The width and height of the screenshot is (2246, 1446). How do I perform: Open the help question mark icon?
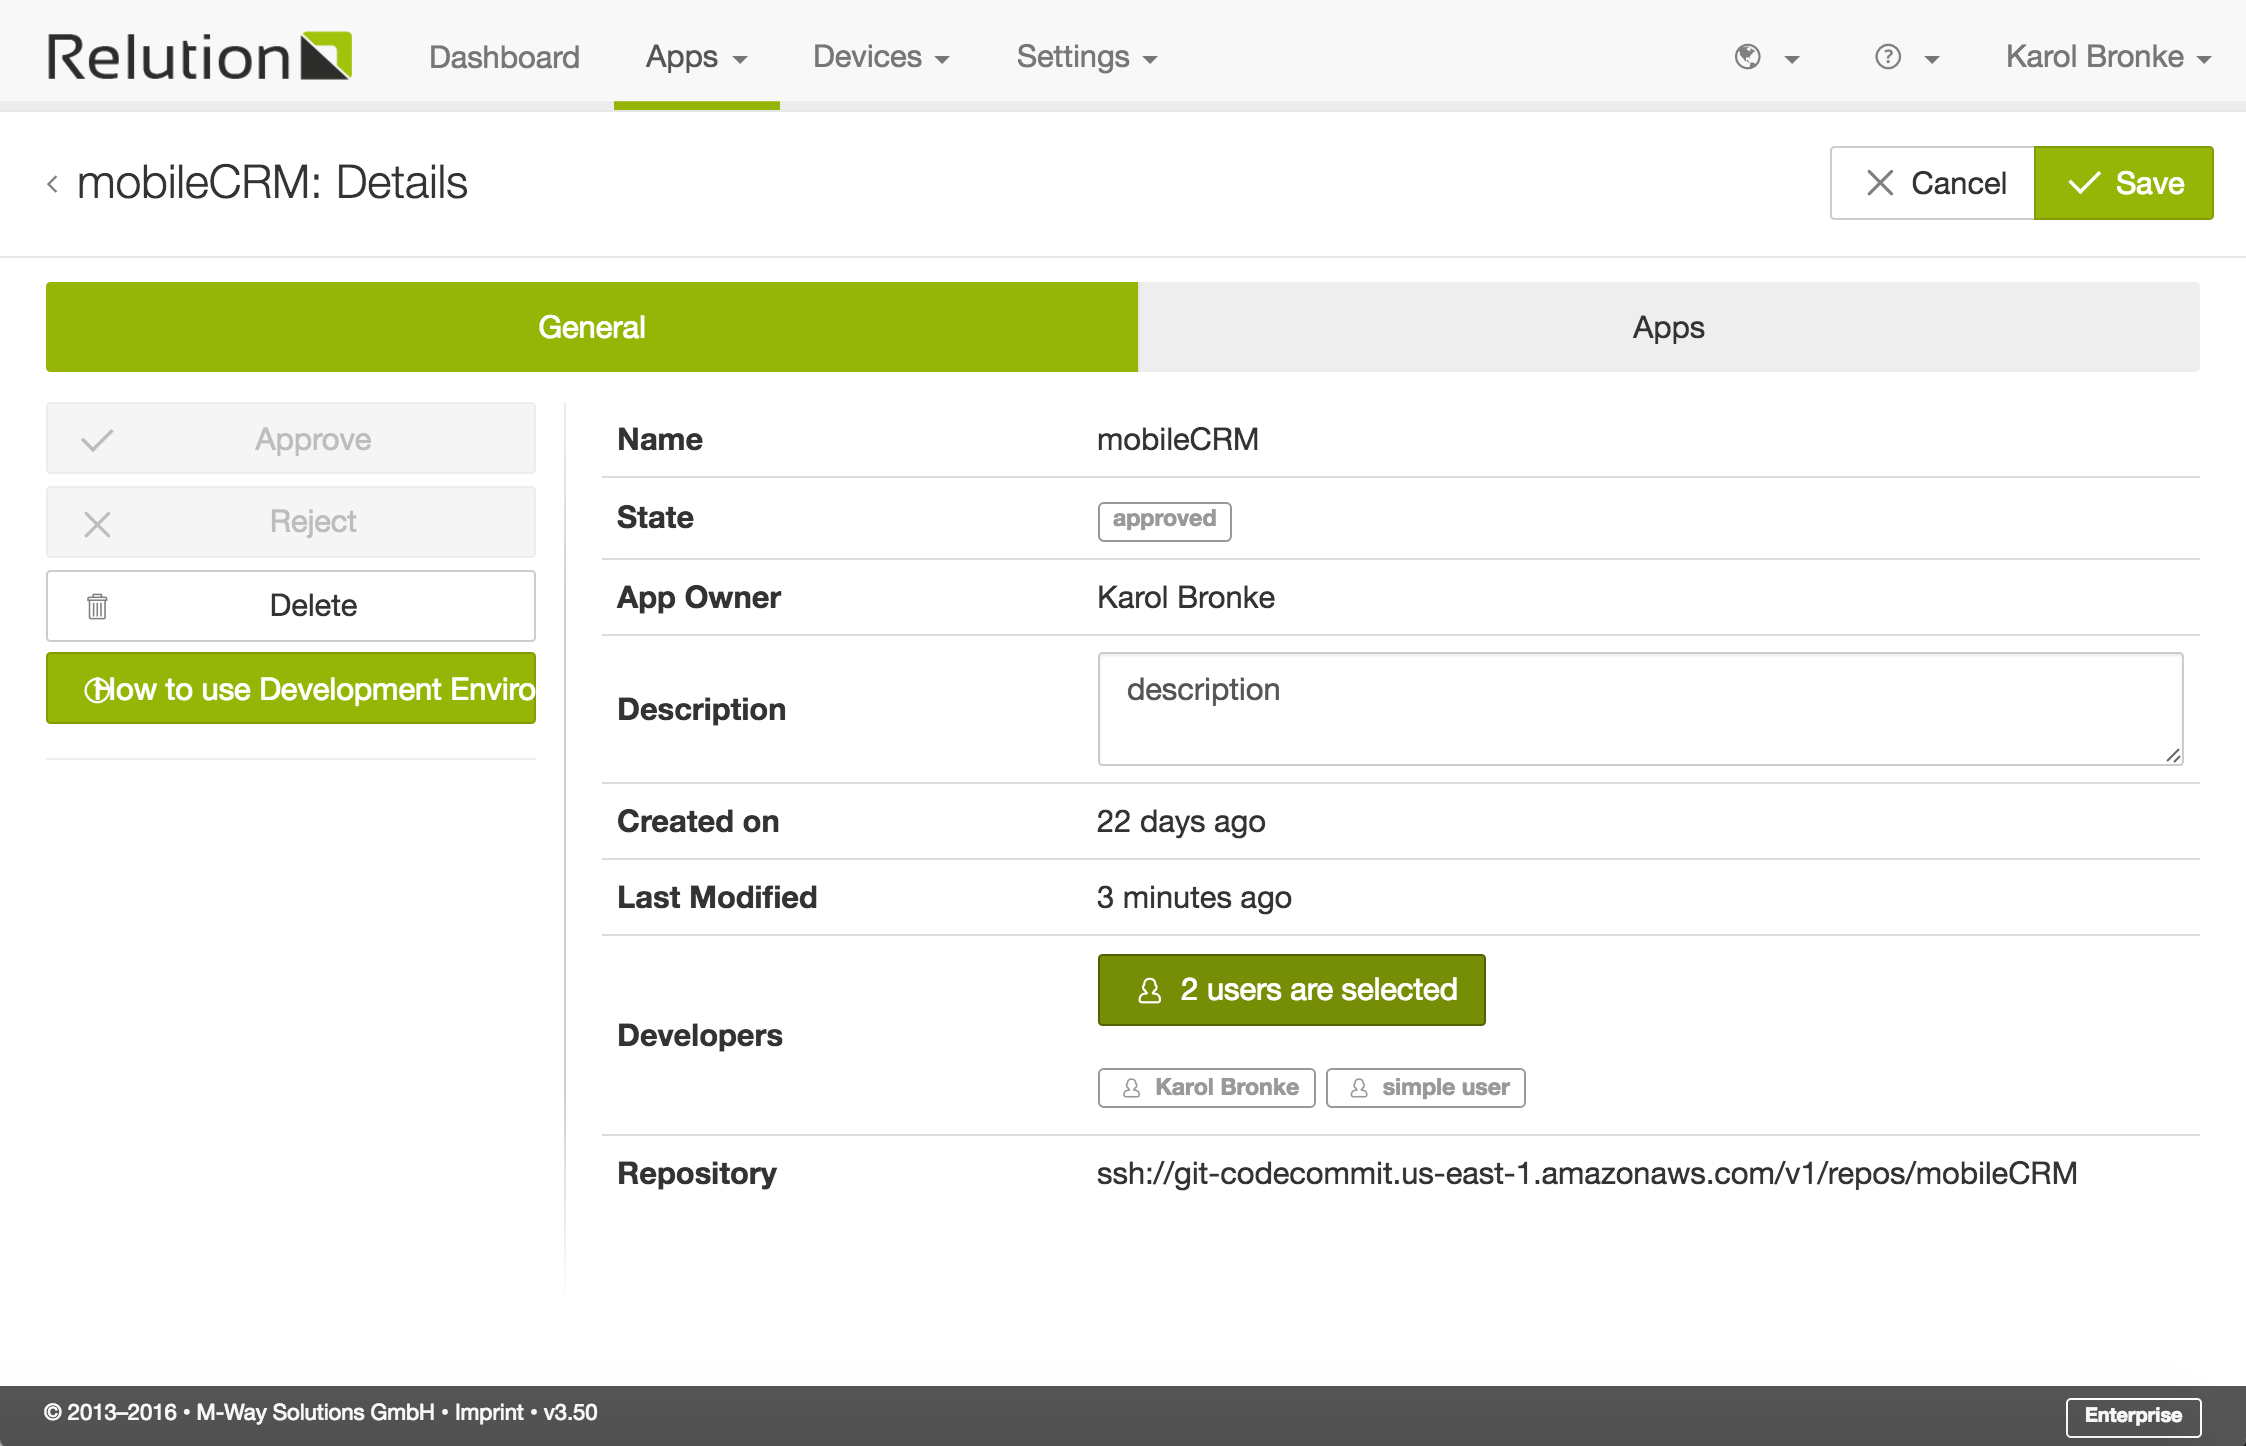[1887, 57]
